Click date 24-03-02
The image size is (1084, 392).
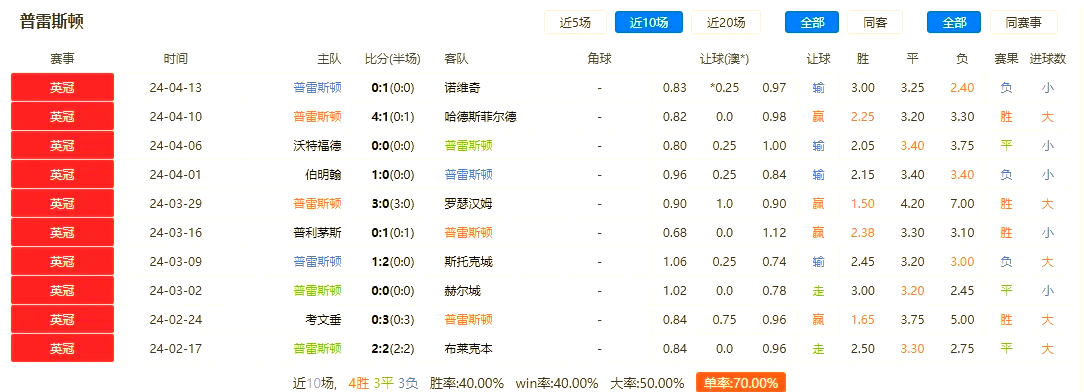tap(176, 291)
